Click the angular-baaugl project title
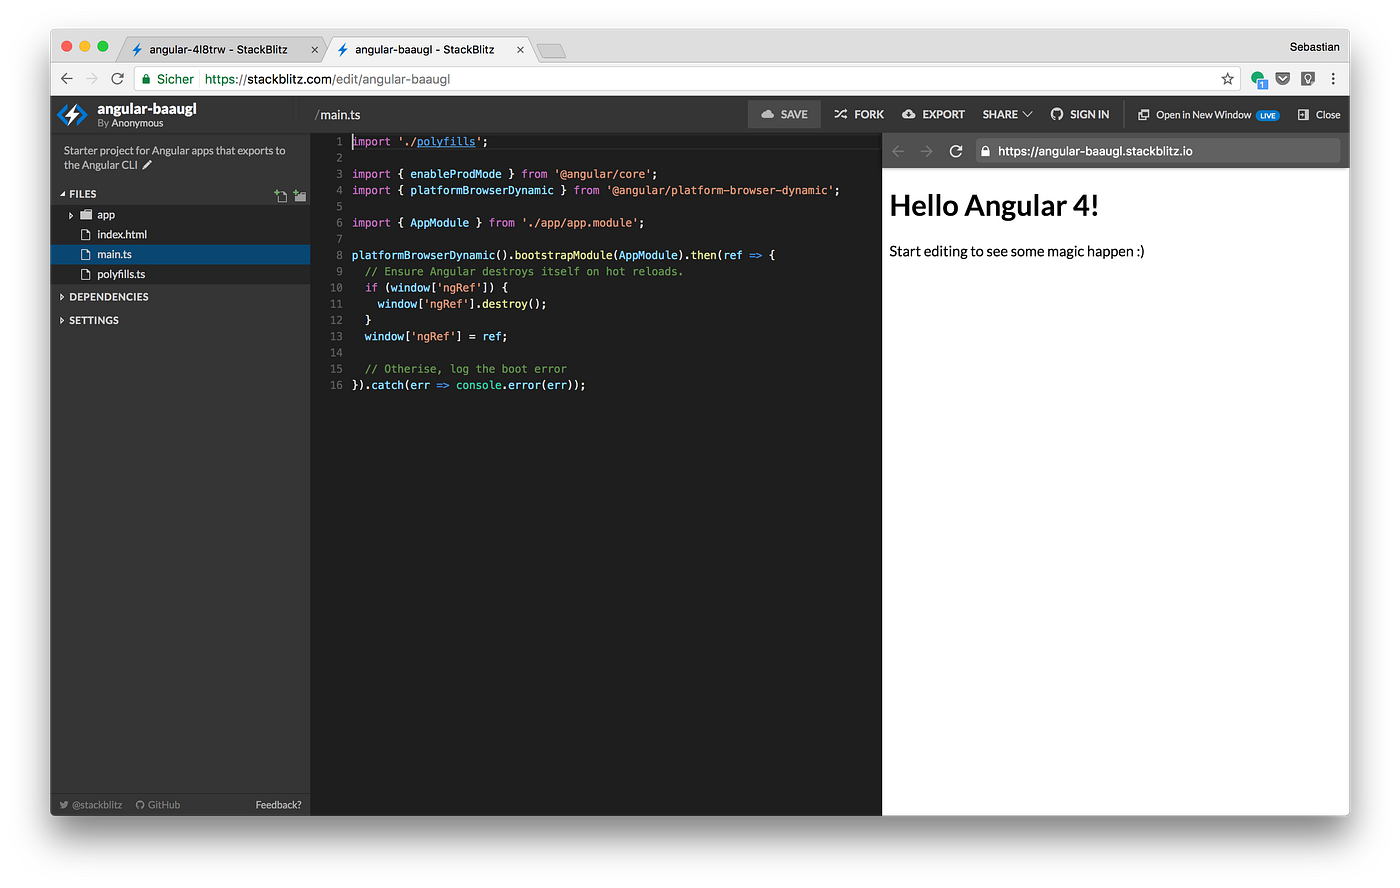1400x888 pixels. point(147,108)
